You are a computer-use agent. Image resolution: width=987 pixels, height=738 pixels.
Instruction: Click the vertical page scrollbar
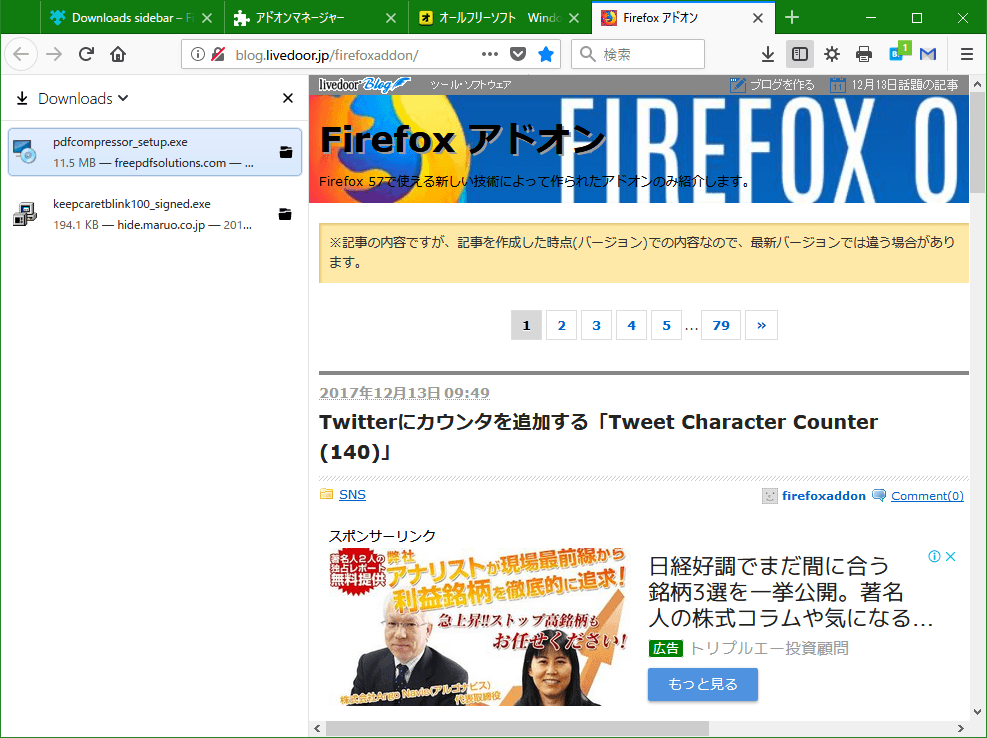pos(977,142)
